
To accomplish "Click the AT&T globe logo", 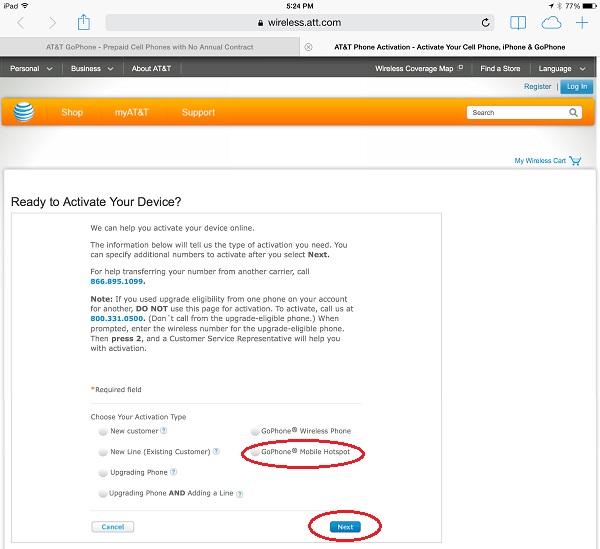I will point(24,112).
